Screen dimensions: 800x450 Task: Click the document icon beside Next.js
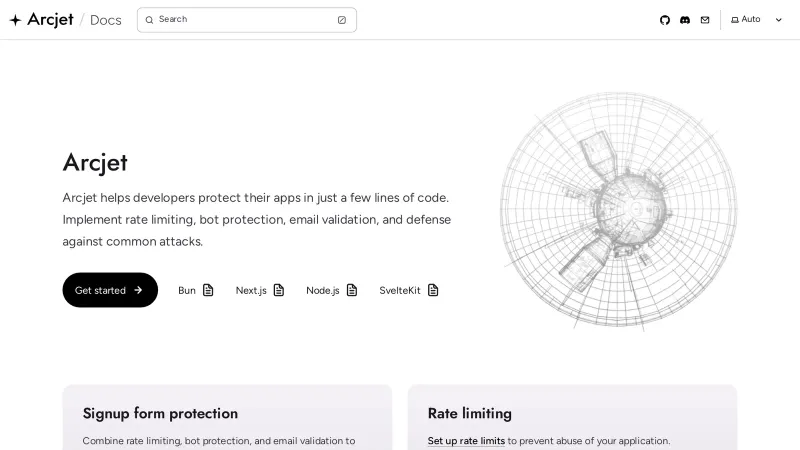pyautogui.click(x=279, y=290)
